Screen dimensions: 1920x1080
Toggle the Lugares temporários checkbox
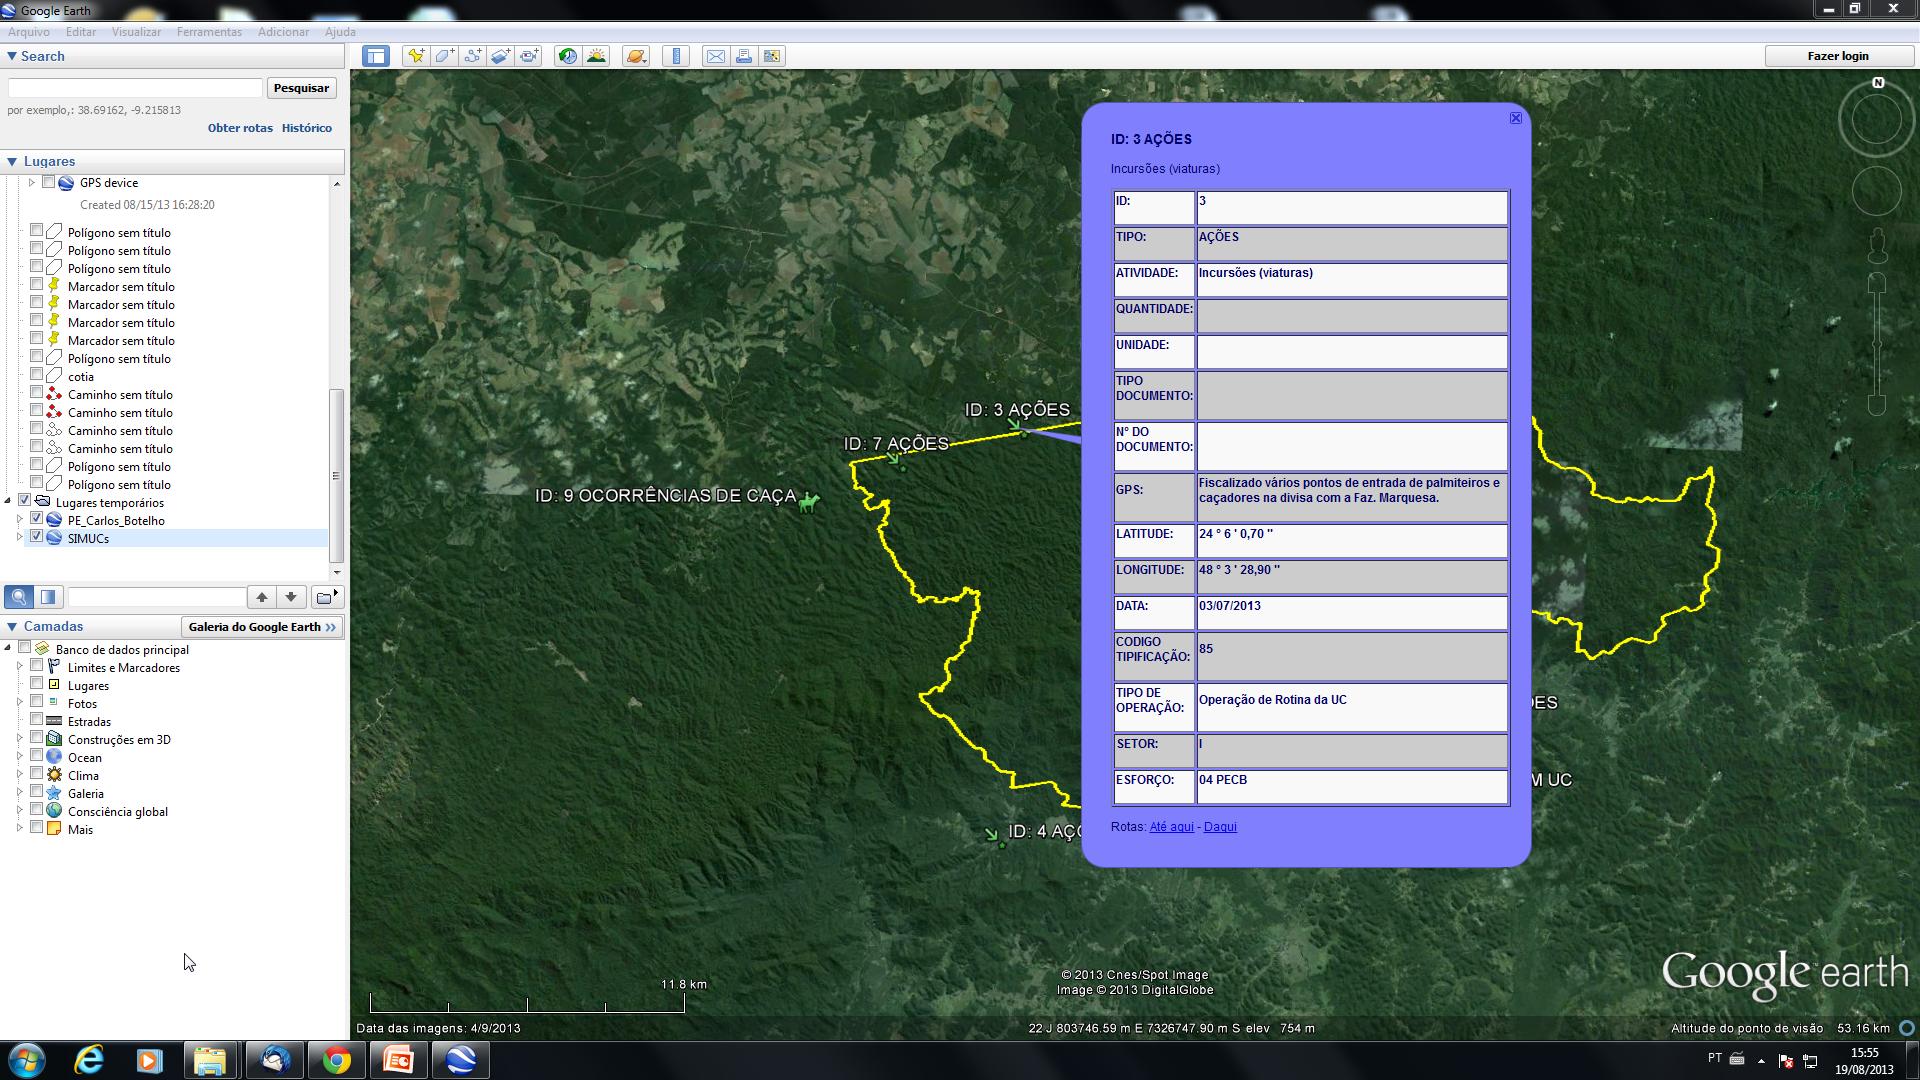24,501
